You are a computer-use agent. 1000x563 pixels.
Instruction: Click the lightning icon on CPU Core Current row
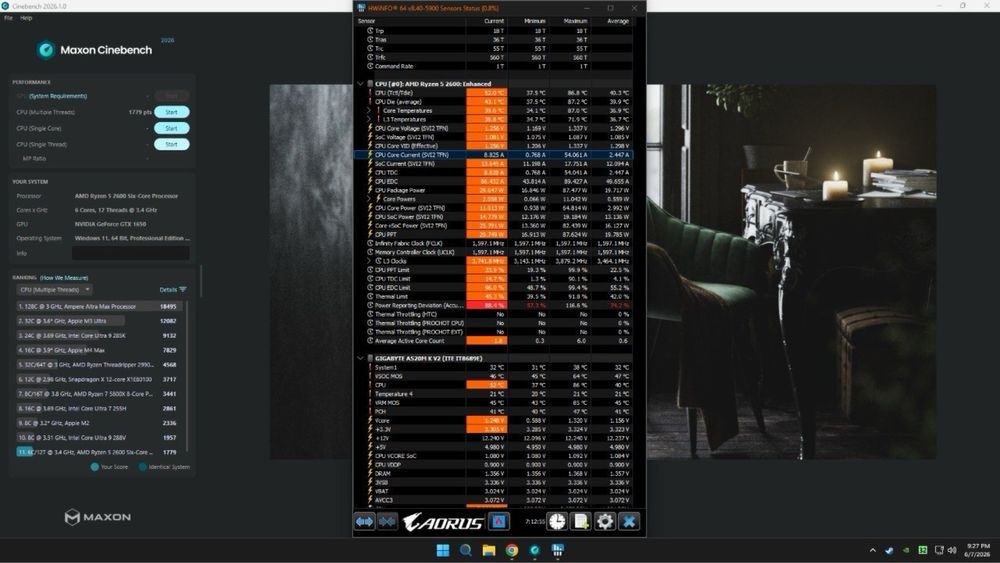[x=370, y=155]
